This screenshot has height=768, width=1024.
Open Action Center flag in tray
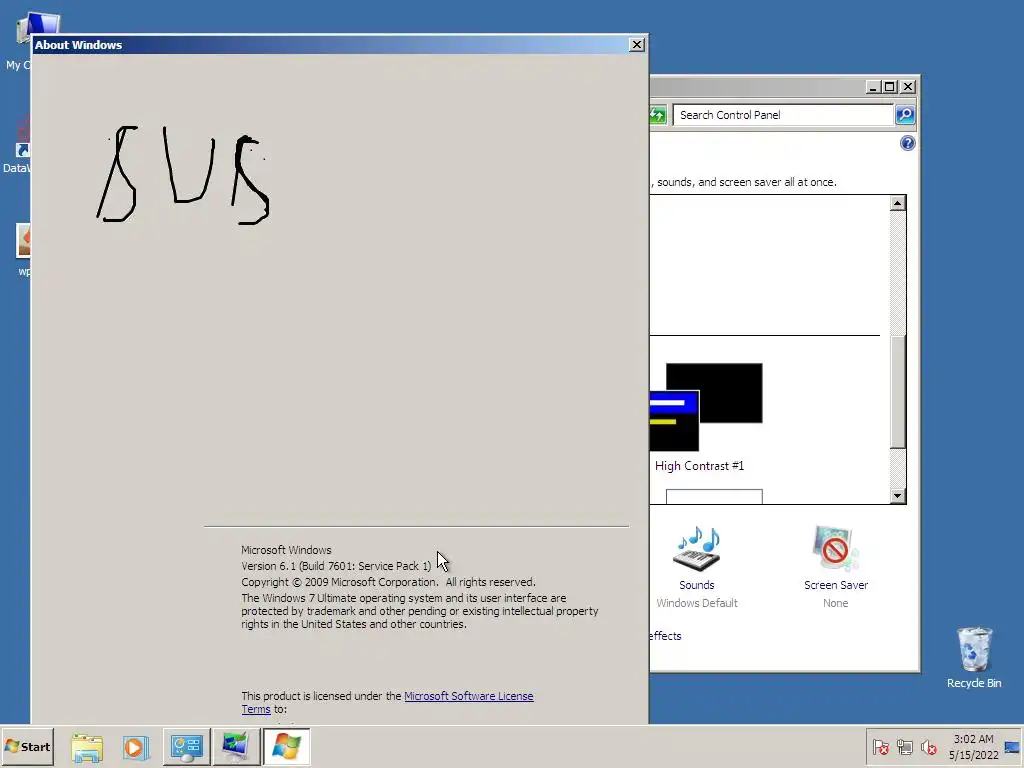880,747
